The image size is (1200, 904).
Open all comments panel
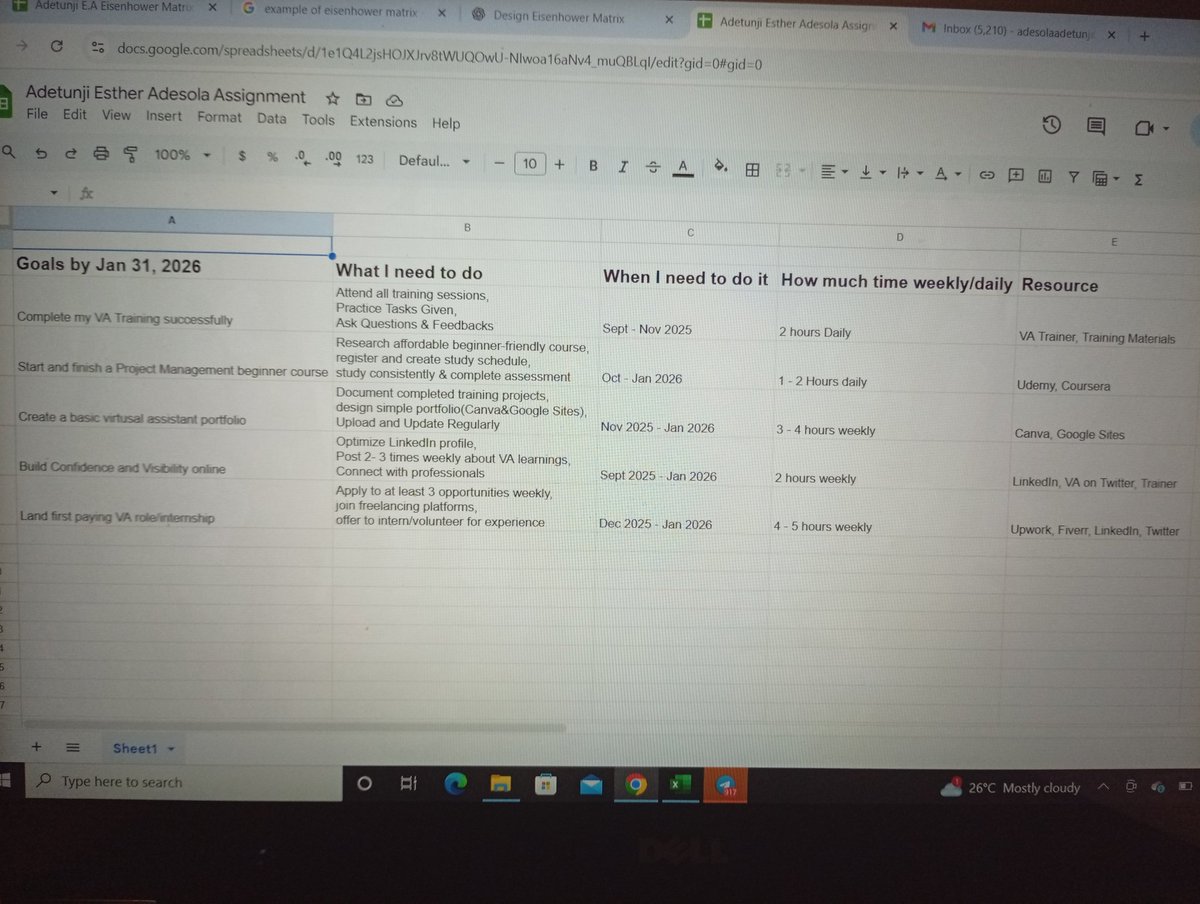[1096, 126]
